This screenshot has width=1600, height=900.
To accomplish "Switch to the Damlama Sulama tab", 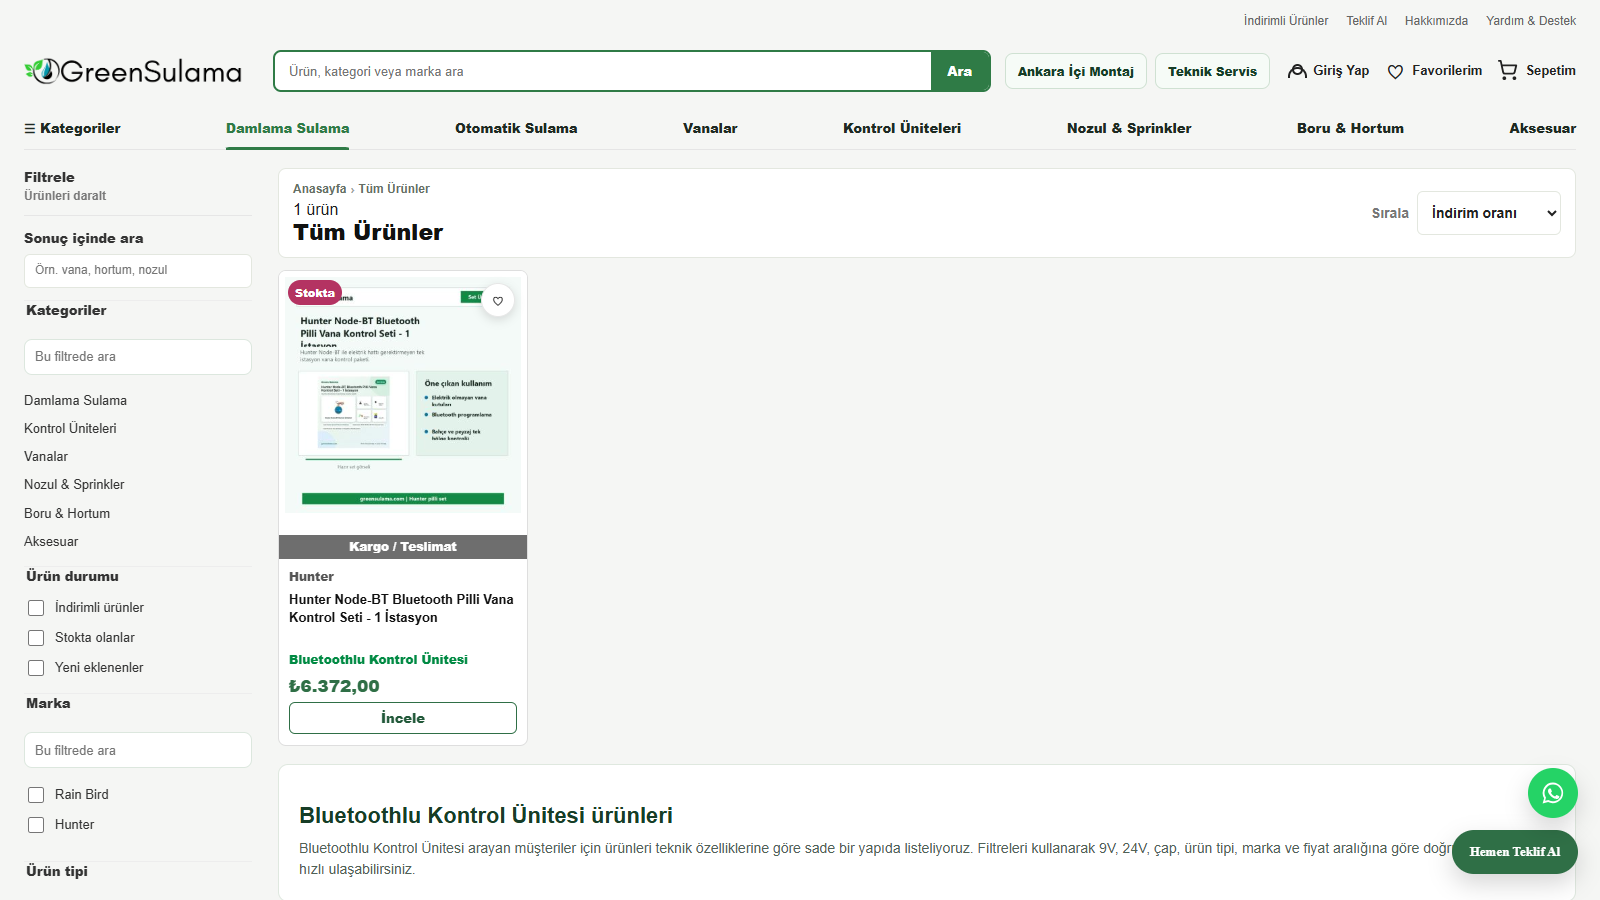I will point(287,128).
